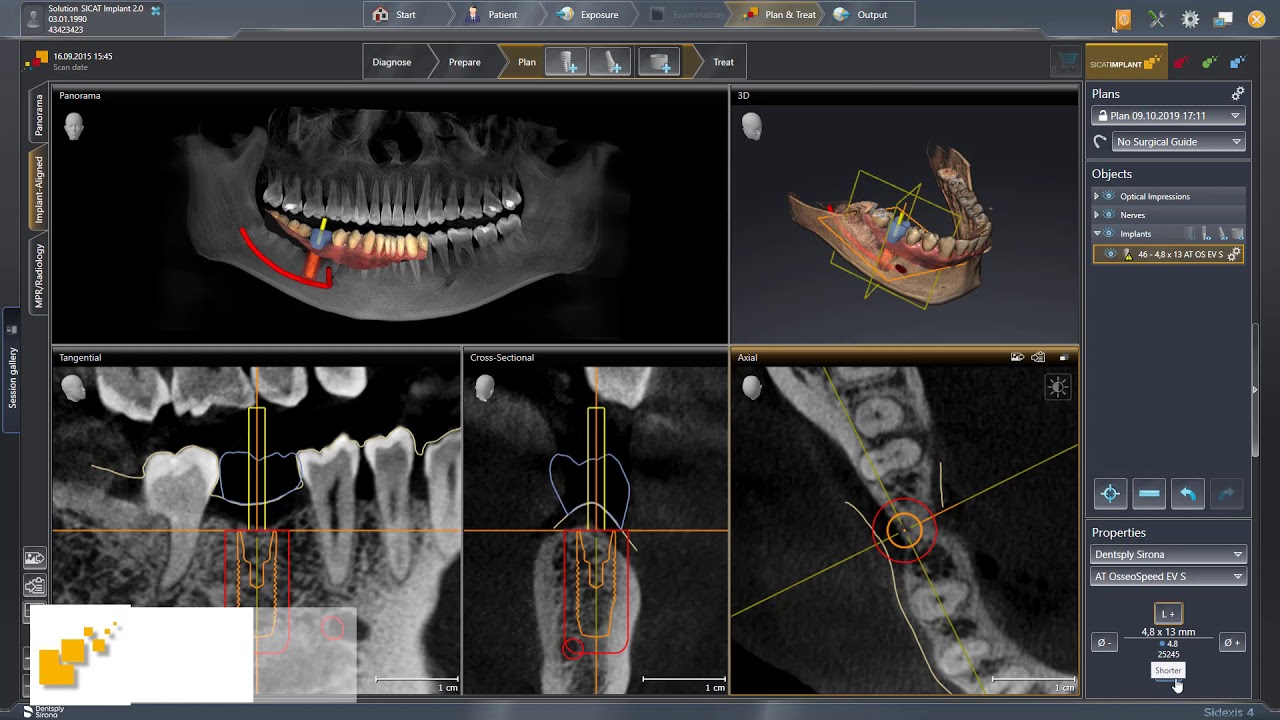Open the help book icon
This screenshot has width=1280, height=720.
(1123, 19)
